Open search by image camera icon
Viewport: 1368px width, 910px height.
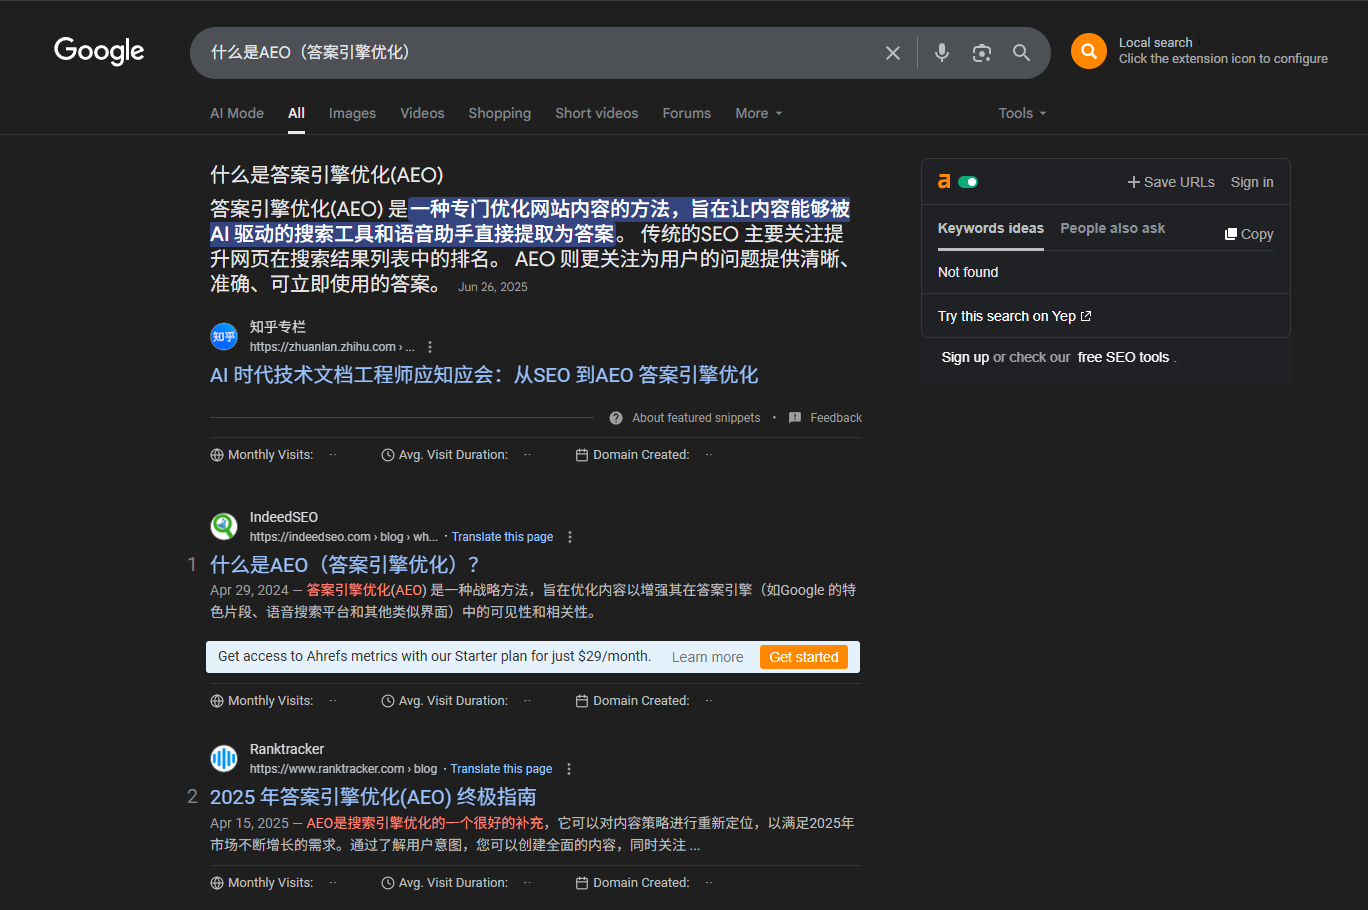pyautogui.click(x=982, y=53)
